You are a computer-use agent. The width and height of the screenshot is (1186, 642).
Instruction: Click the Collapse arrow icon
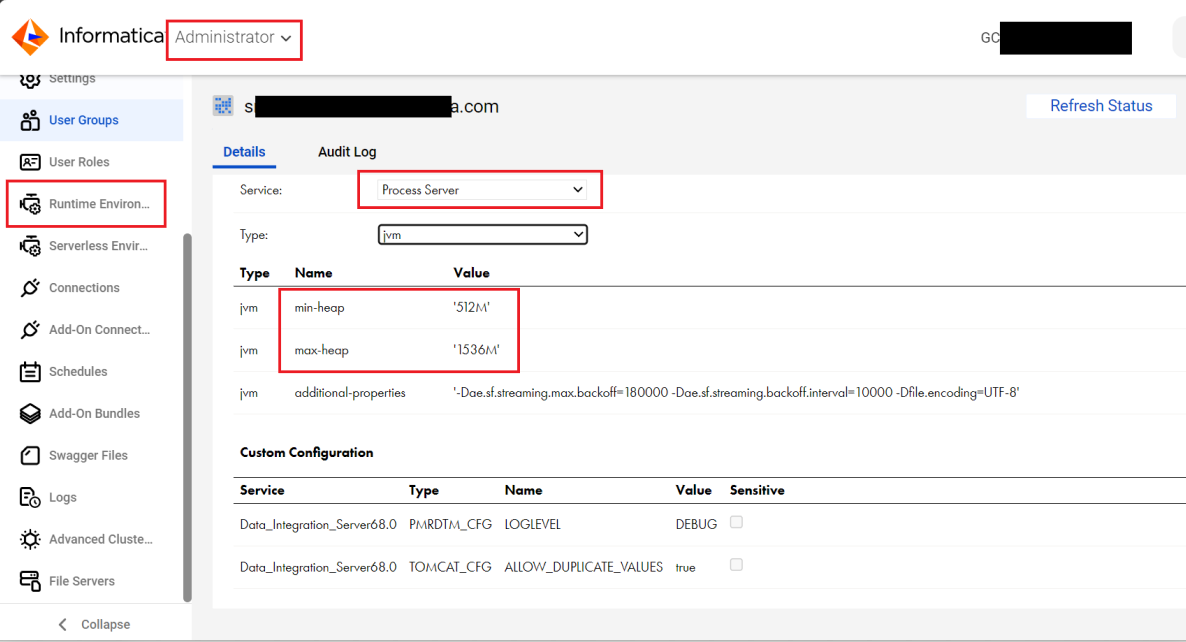[63, 625]
